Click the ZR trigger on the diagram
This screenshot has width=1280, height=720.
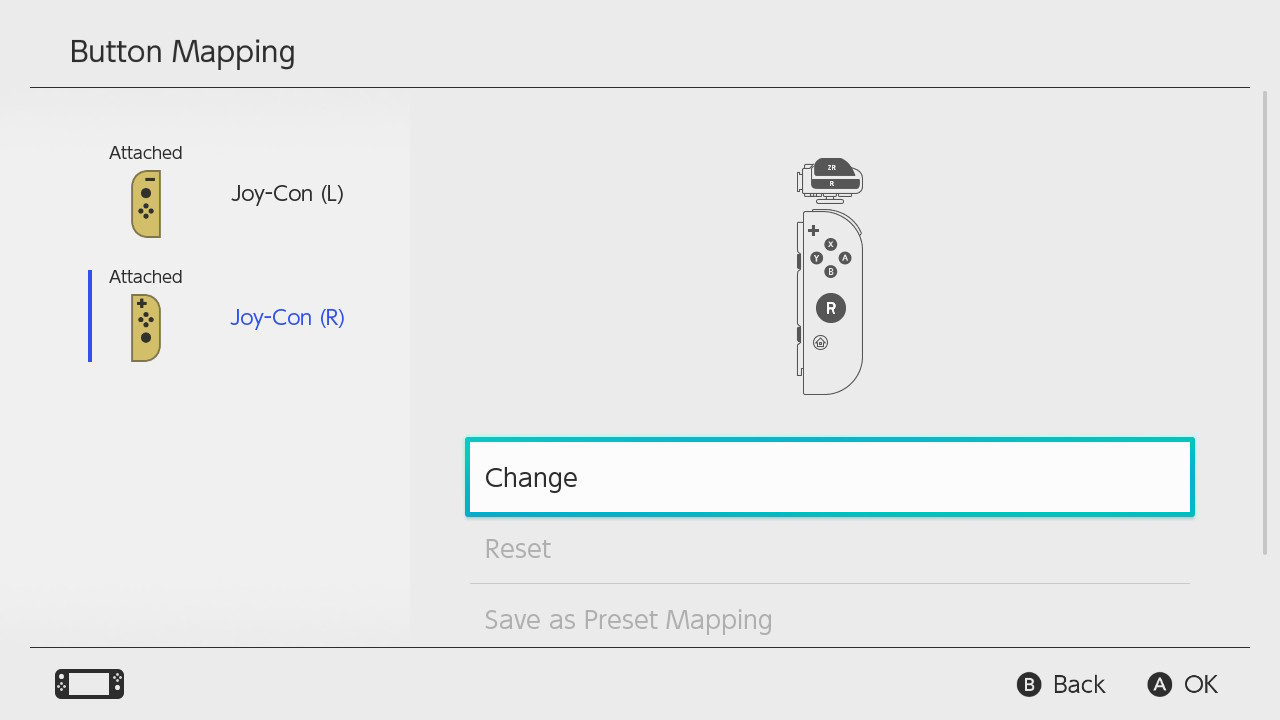(831, 167)
